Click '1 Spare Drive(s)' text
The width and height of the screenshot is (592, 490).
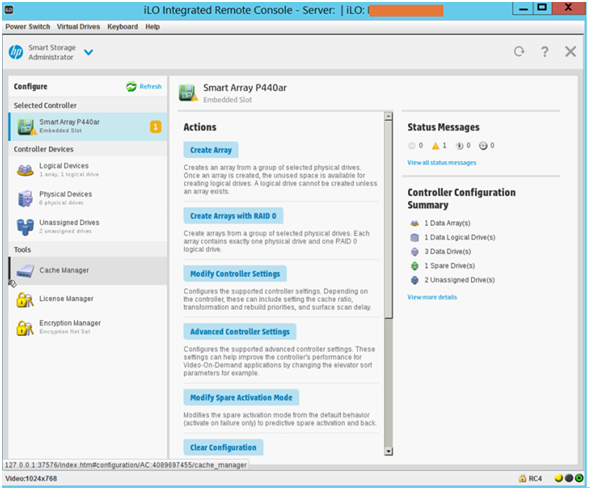point(450,266)
